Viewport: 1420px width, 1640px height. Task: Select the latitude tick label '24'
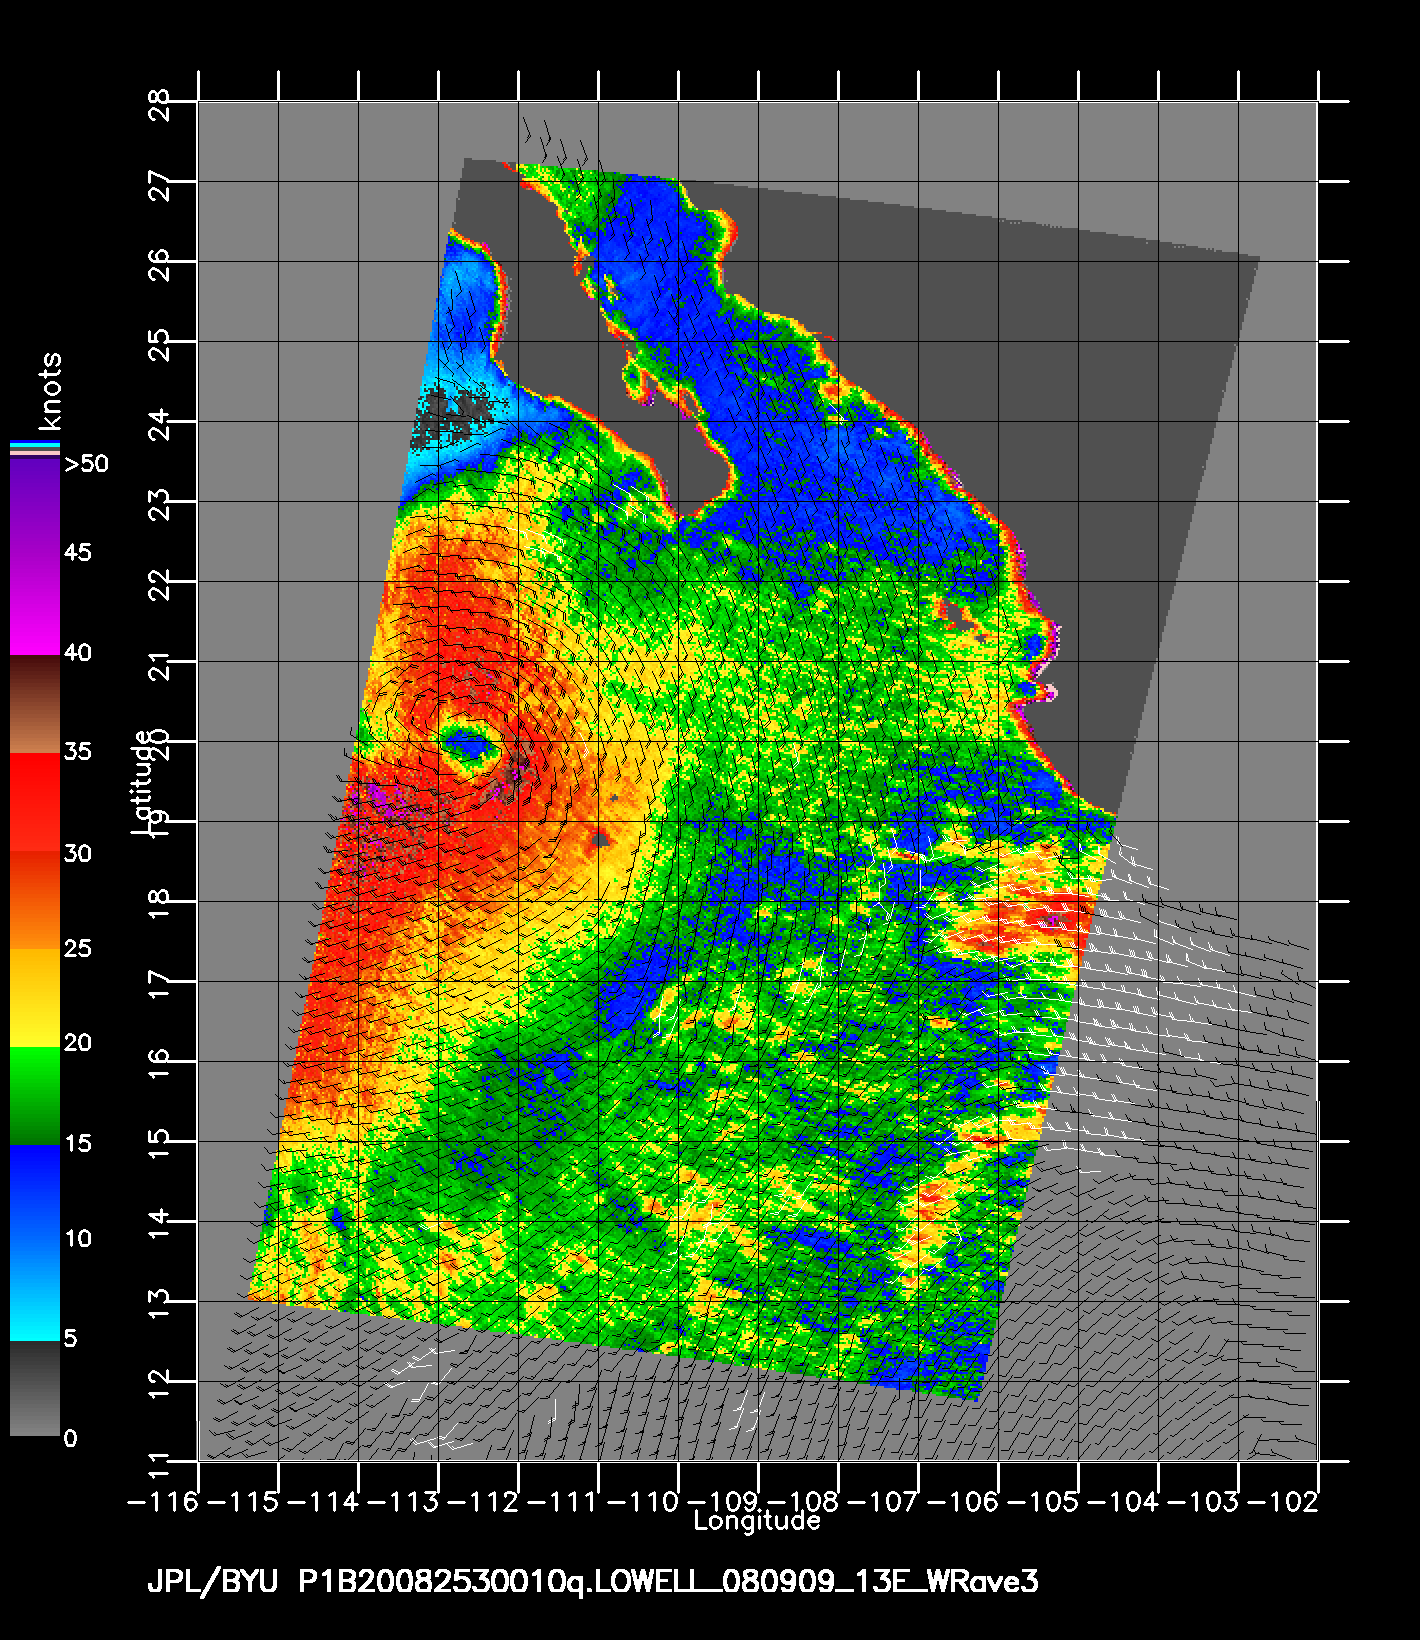click(160, 424)
